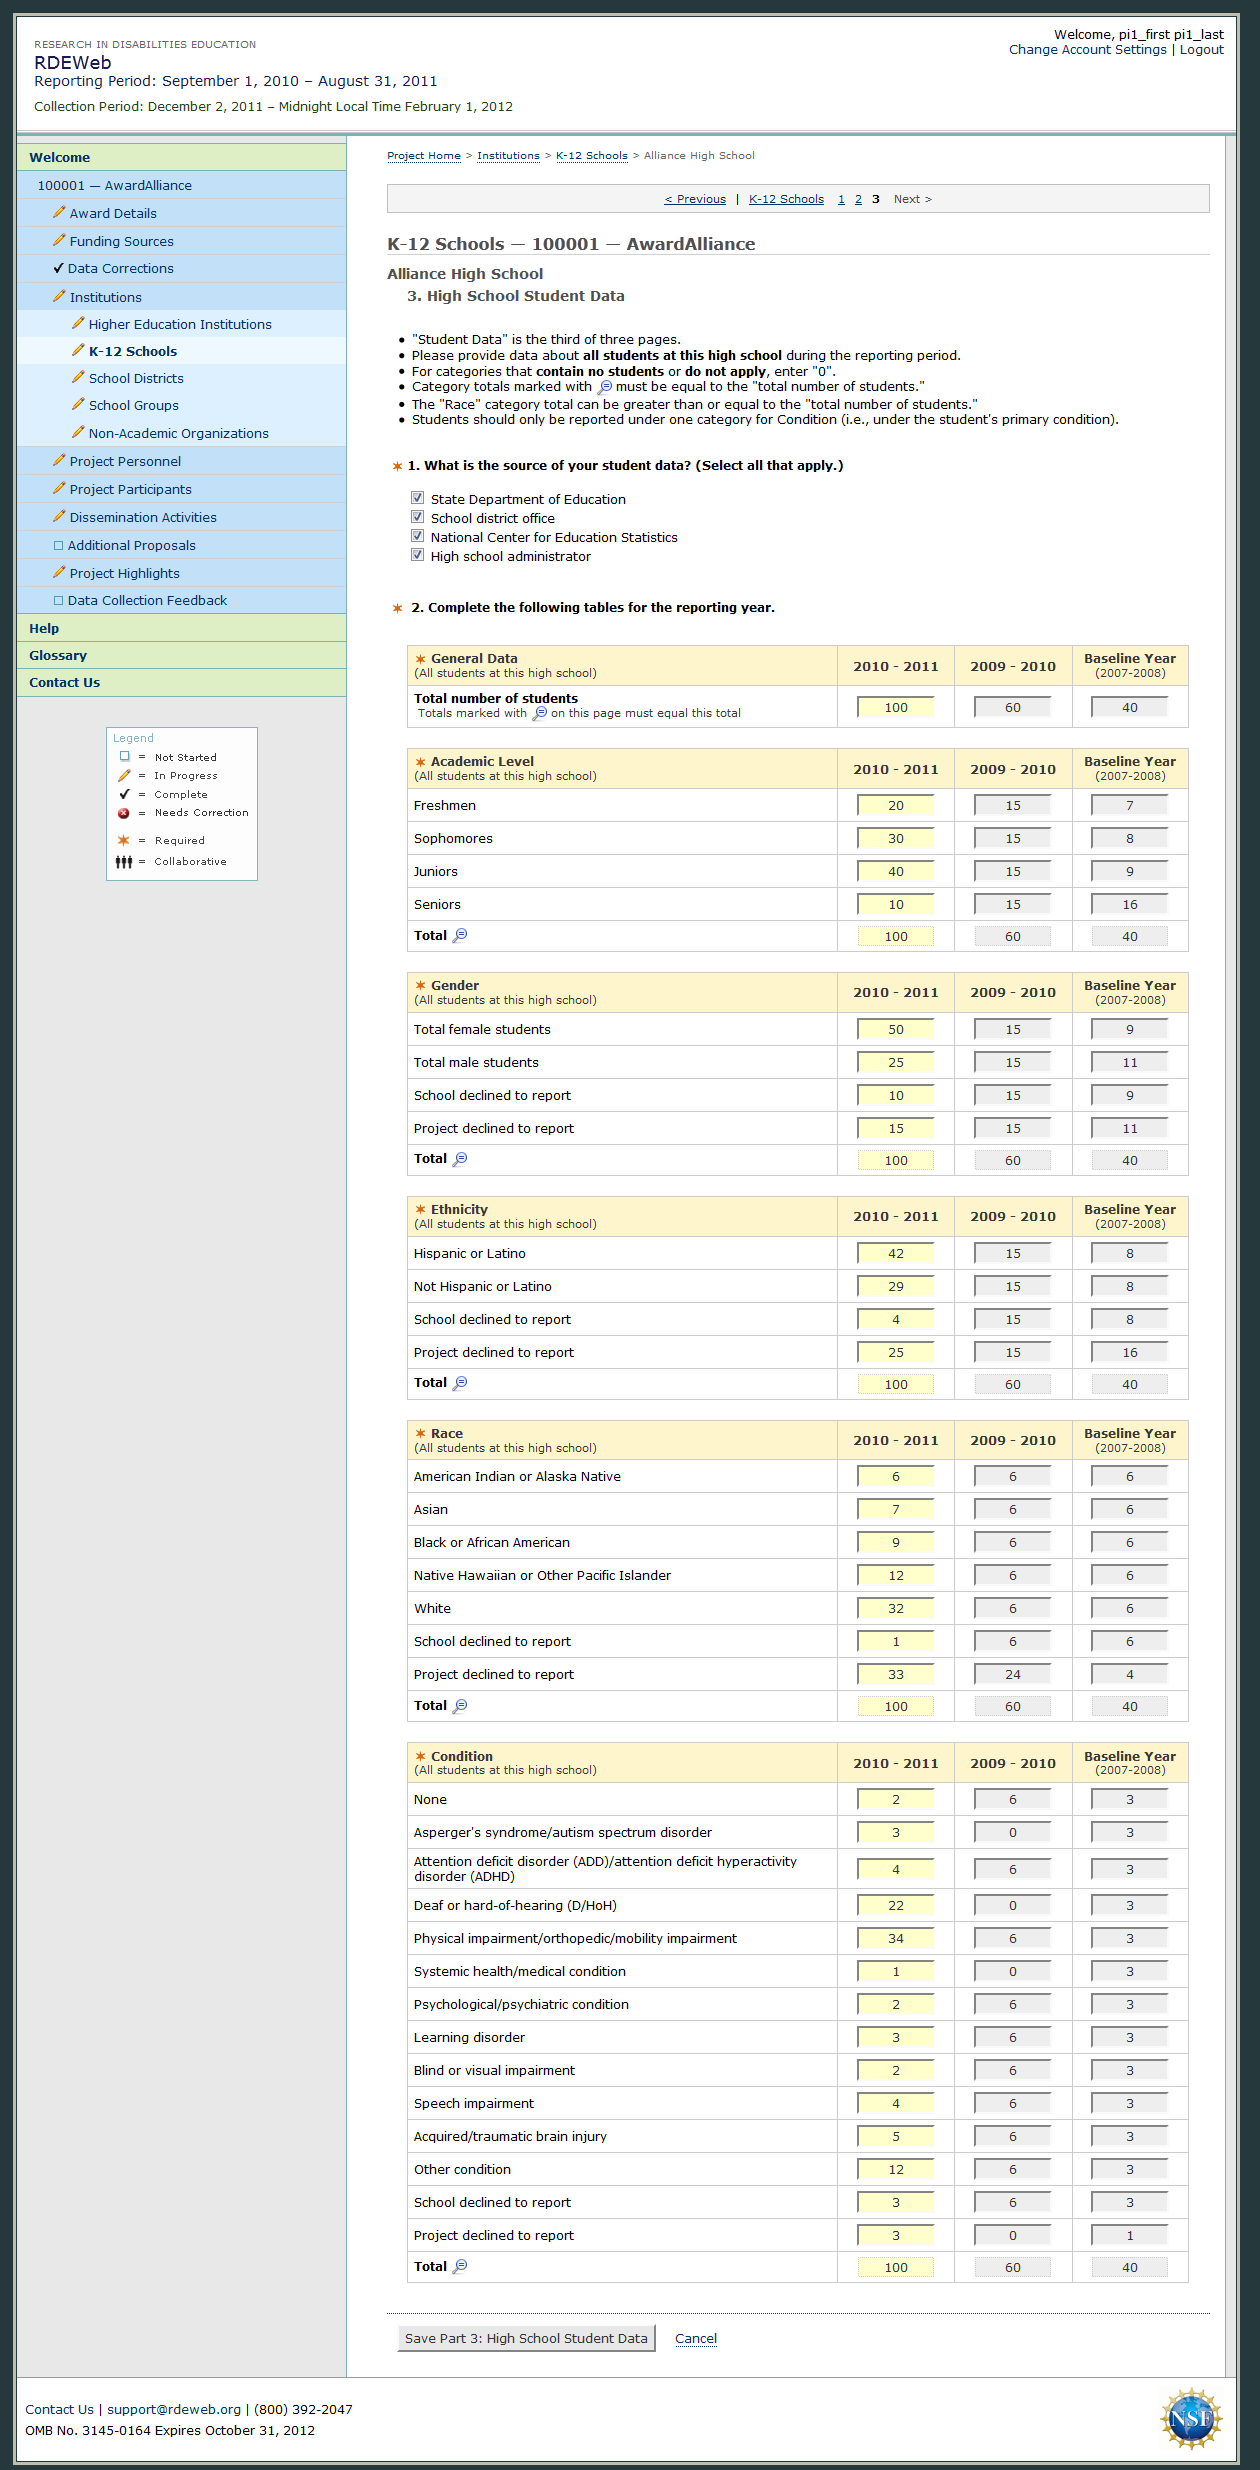Click checkmark icon next to Data Corrections
Screen dimensions: 1260x2470
58,268
